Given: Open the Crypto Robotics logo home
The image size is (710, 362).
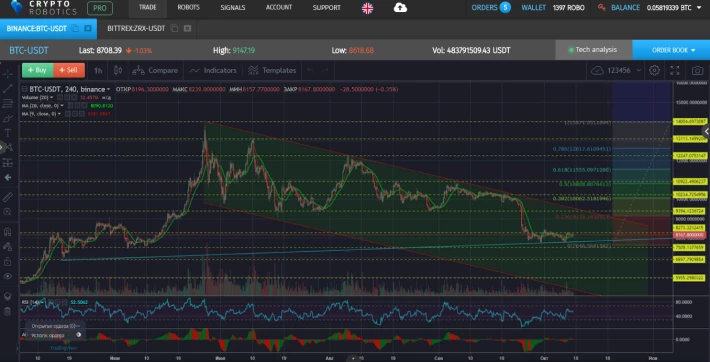Looking at the screenshot, I should (43, 8).
